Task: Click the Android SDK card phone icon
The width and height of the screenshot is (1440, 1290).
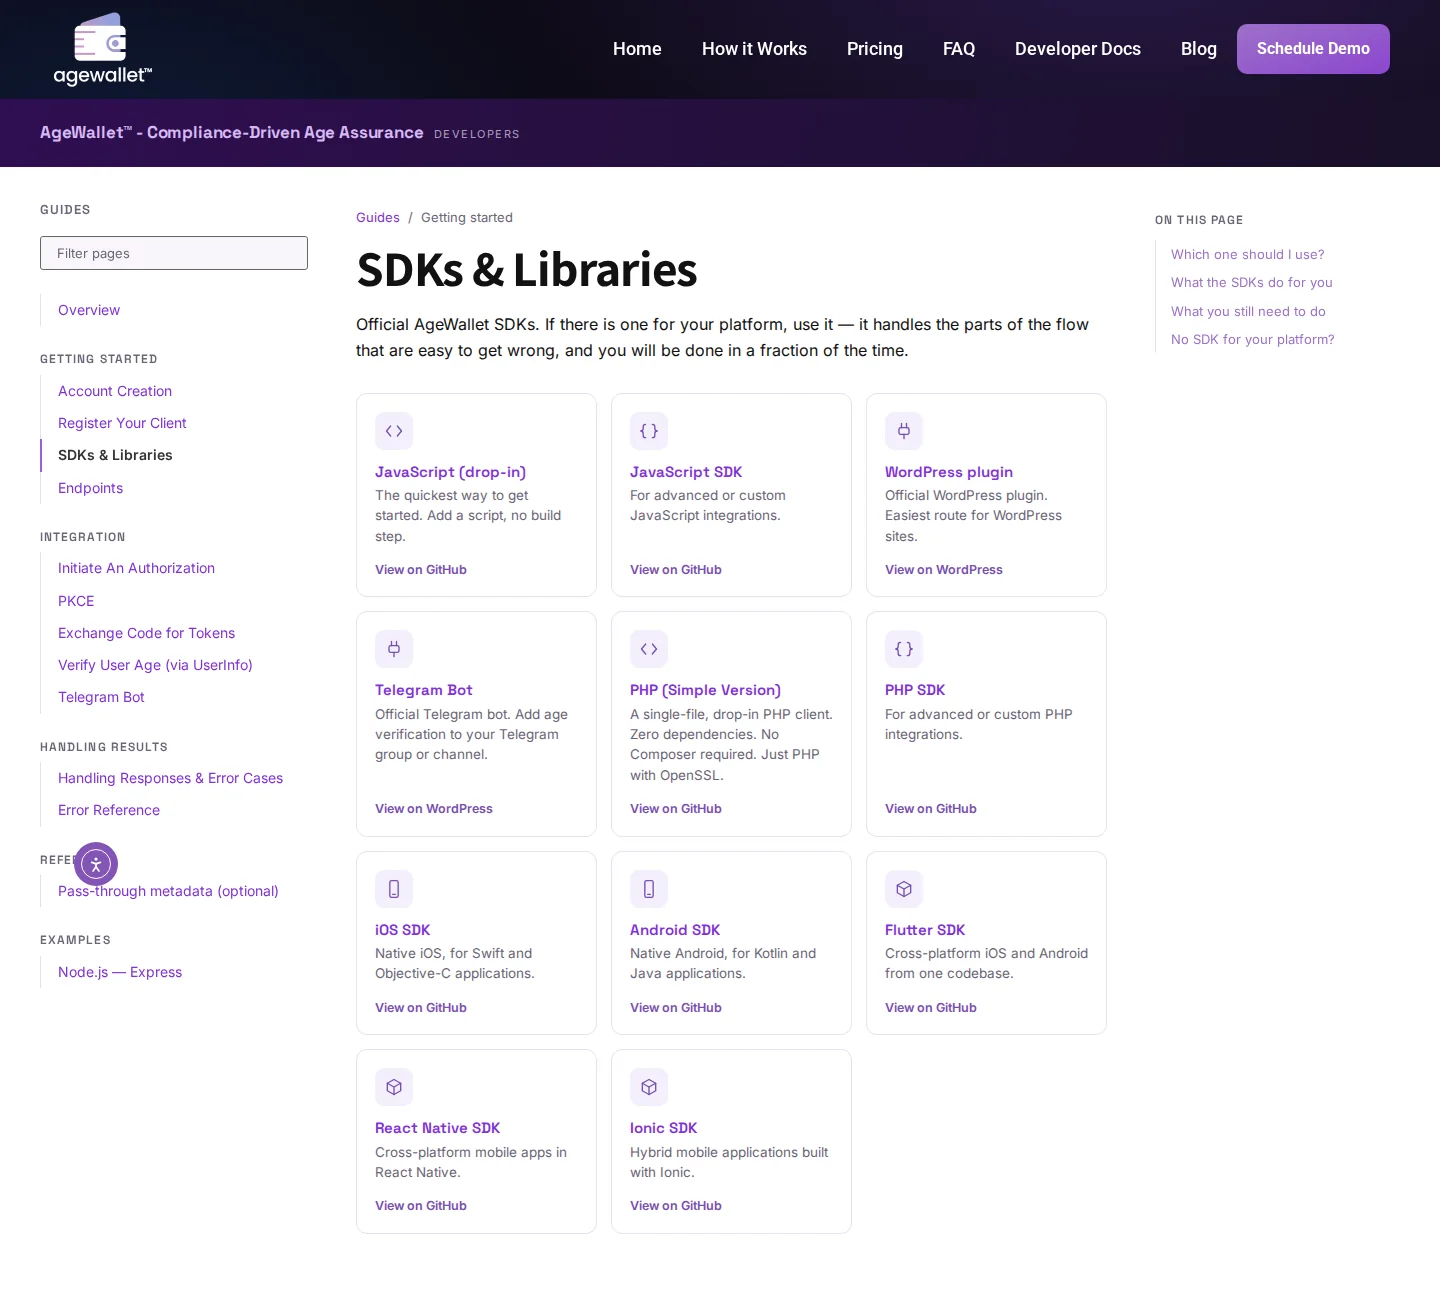Action: pos(649,889)
